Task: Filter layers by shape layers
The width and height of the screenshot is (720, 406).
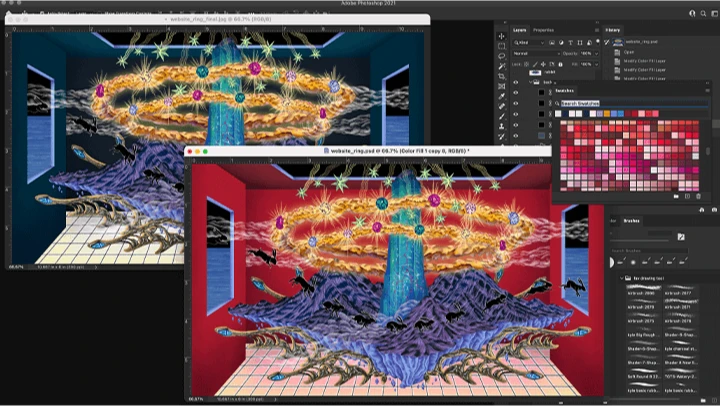Action: click(x=580, y=43)
